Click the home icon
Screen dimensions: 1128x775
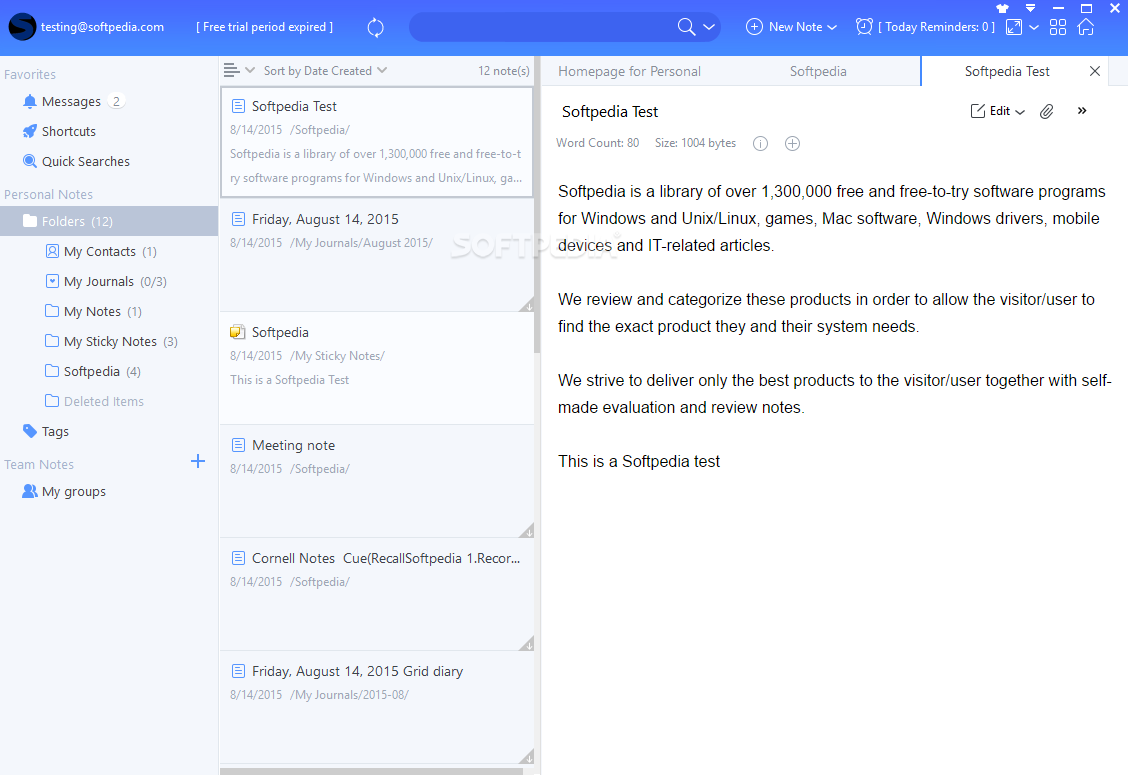tap(1086, 27)
